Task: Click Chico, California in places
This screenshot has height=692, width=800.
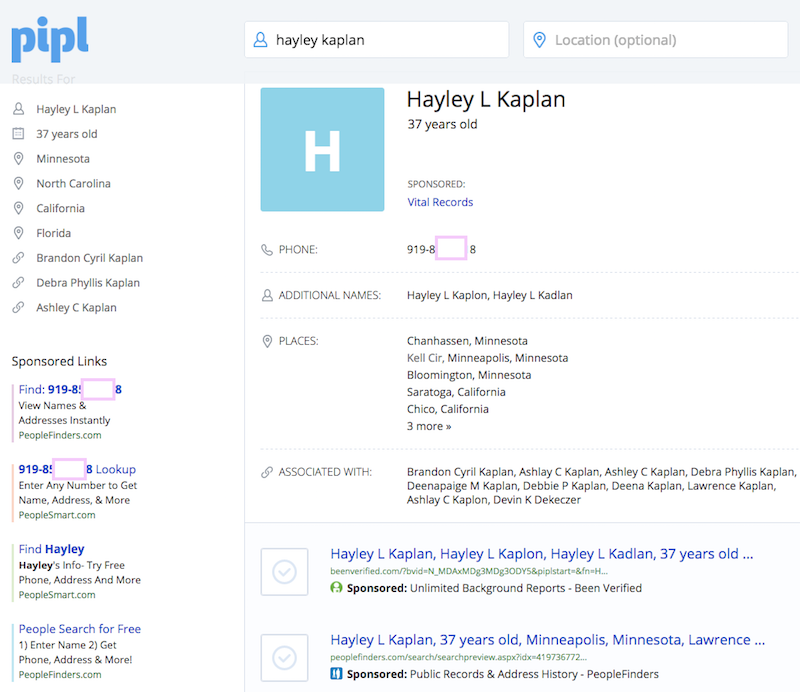Action: pyautogui.click(x=447, y=409)
